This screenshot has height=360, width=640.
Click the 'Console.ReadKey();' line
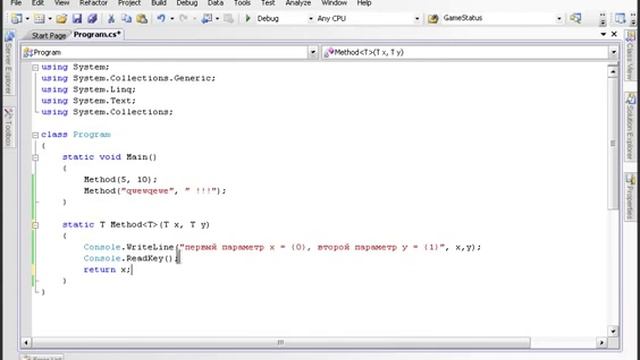pyautogui.click(x=131, y=258)
